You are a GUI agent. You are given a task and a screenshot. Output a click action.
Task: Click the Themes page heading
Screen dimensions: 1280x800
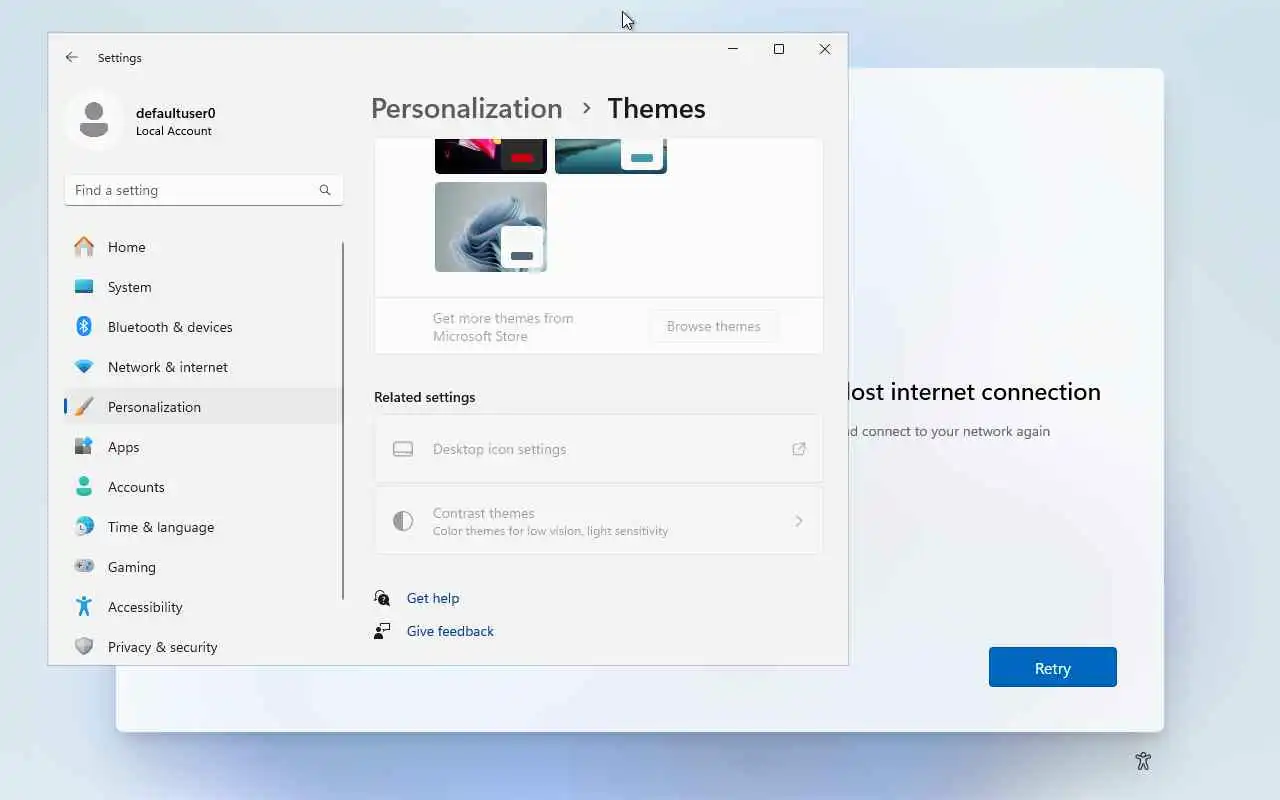coord(656,108)
